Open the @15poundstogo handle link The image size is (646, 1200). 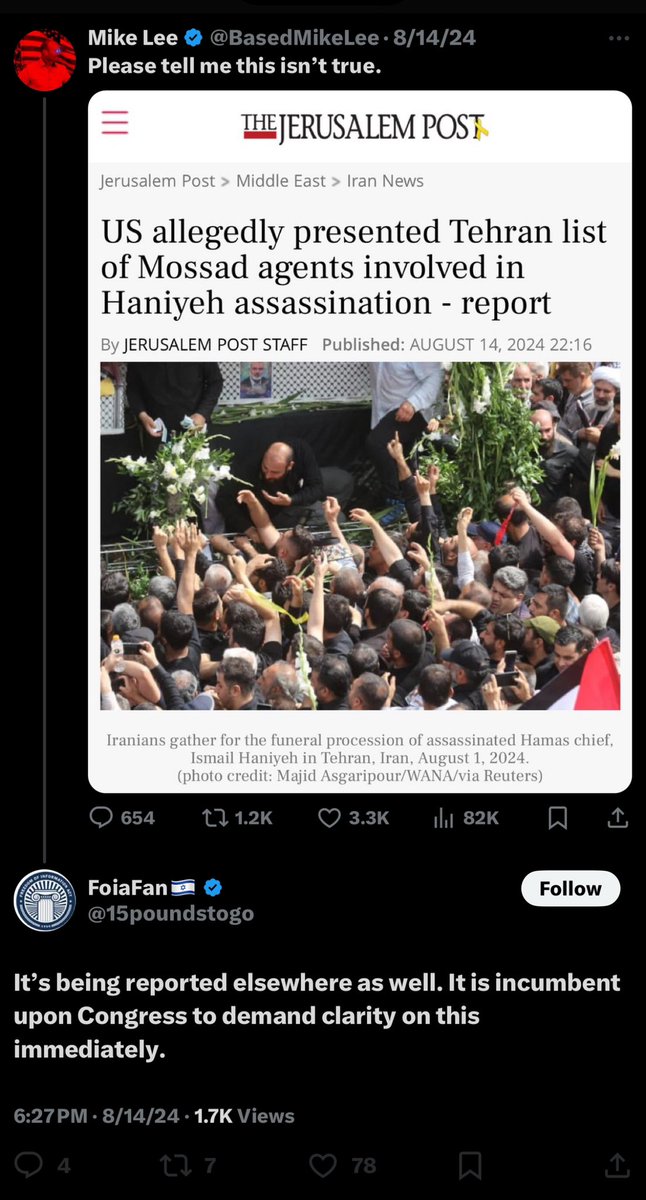tap(171, 914)
